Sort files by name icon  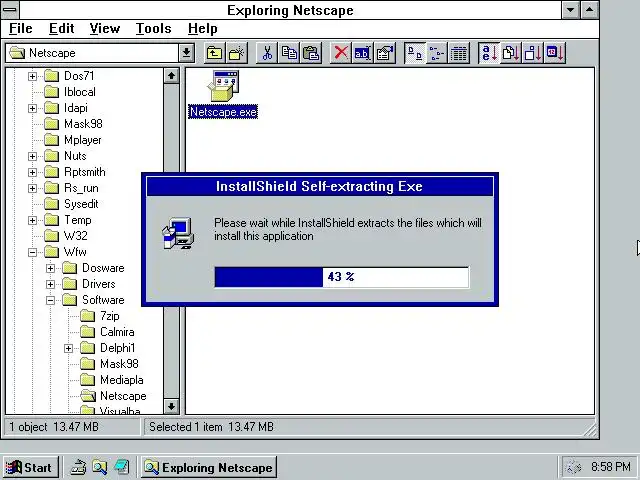489,53
